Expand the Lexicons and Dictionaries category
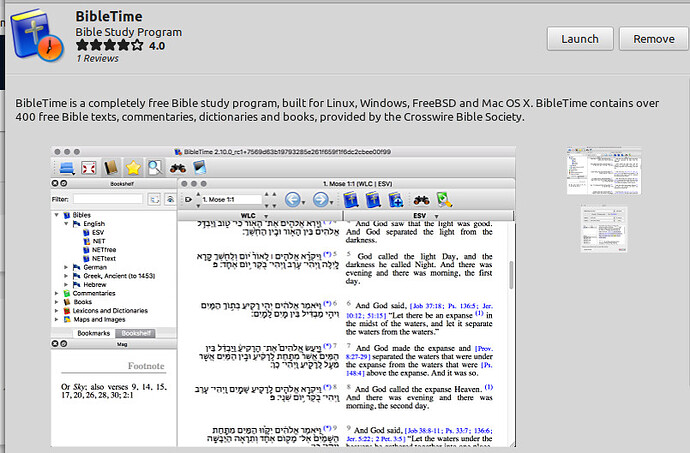The image size is (690, 453). point(57,310)
